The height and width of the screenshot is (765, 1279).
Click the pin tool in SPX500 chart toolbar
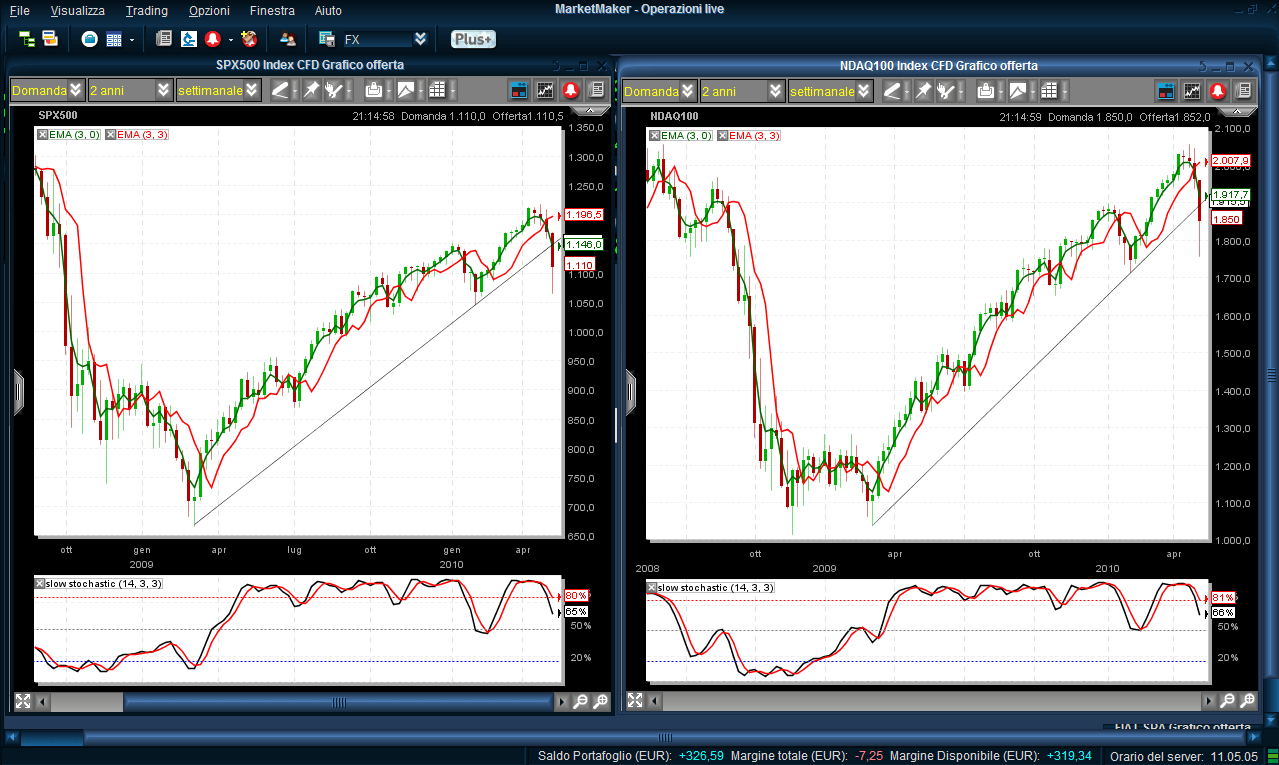(311, 90)
